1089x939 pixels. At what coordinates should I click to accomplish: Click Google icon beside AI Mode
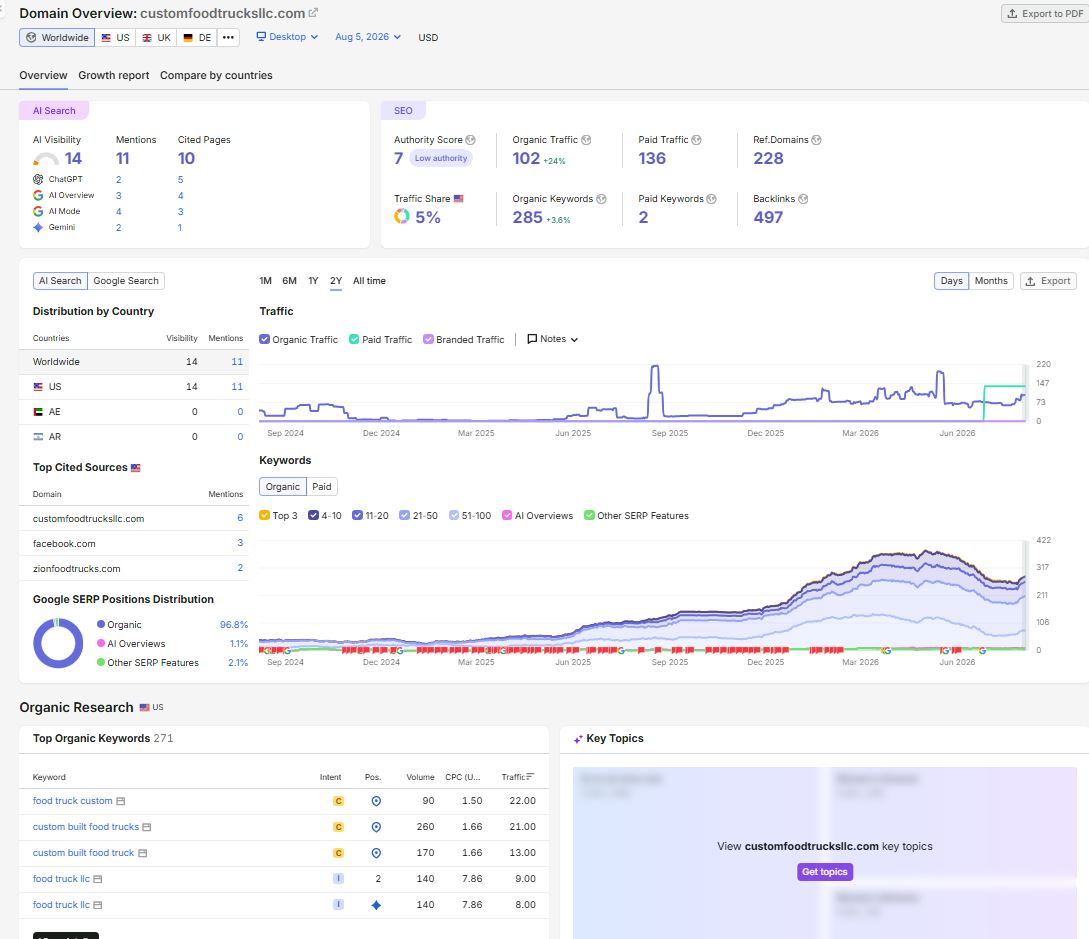(x=38, y=211)
